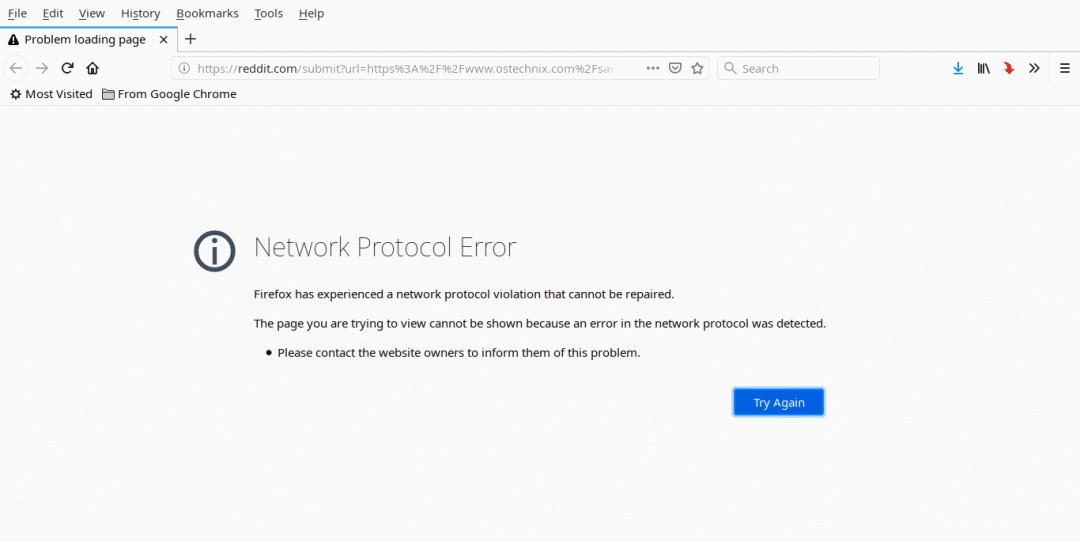Close the Problem loading page tab
The height and width of the screenshot is (542, 1080).
tap(164, 40)
